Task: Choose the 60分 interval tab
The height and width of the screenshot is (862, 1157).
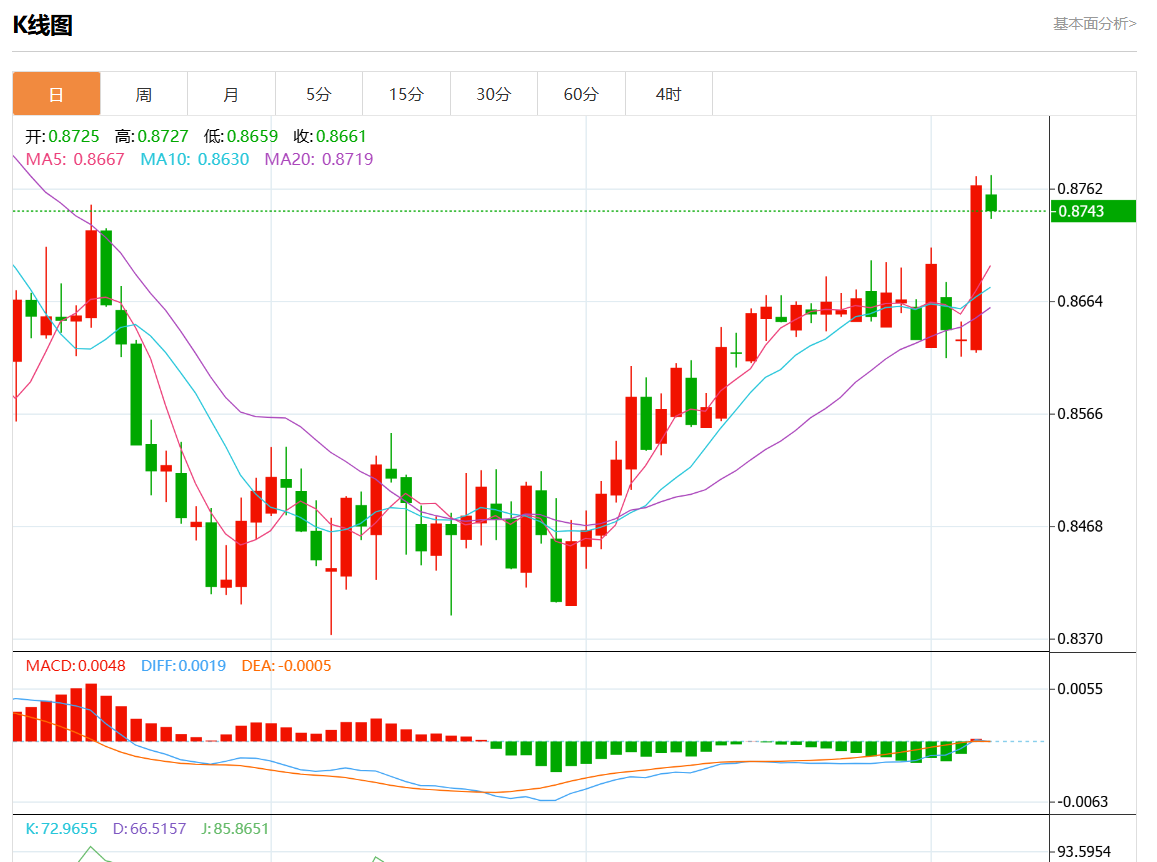Action: 581,94
